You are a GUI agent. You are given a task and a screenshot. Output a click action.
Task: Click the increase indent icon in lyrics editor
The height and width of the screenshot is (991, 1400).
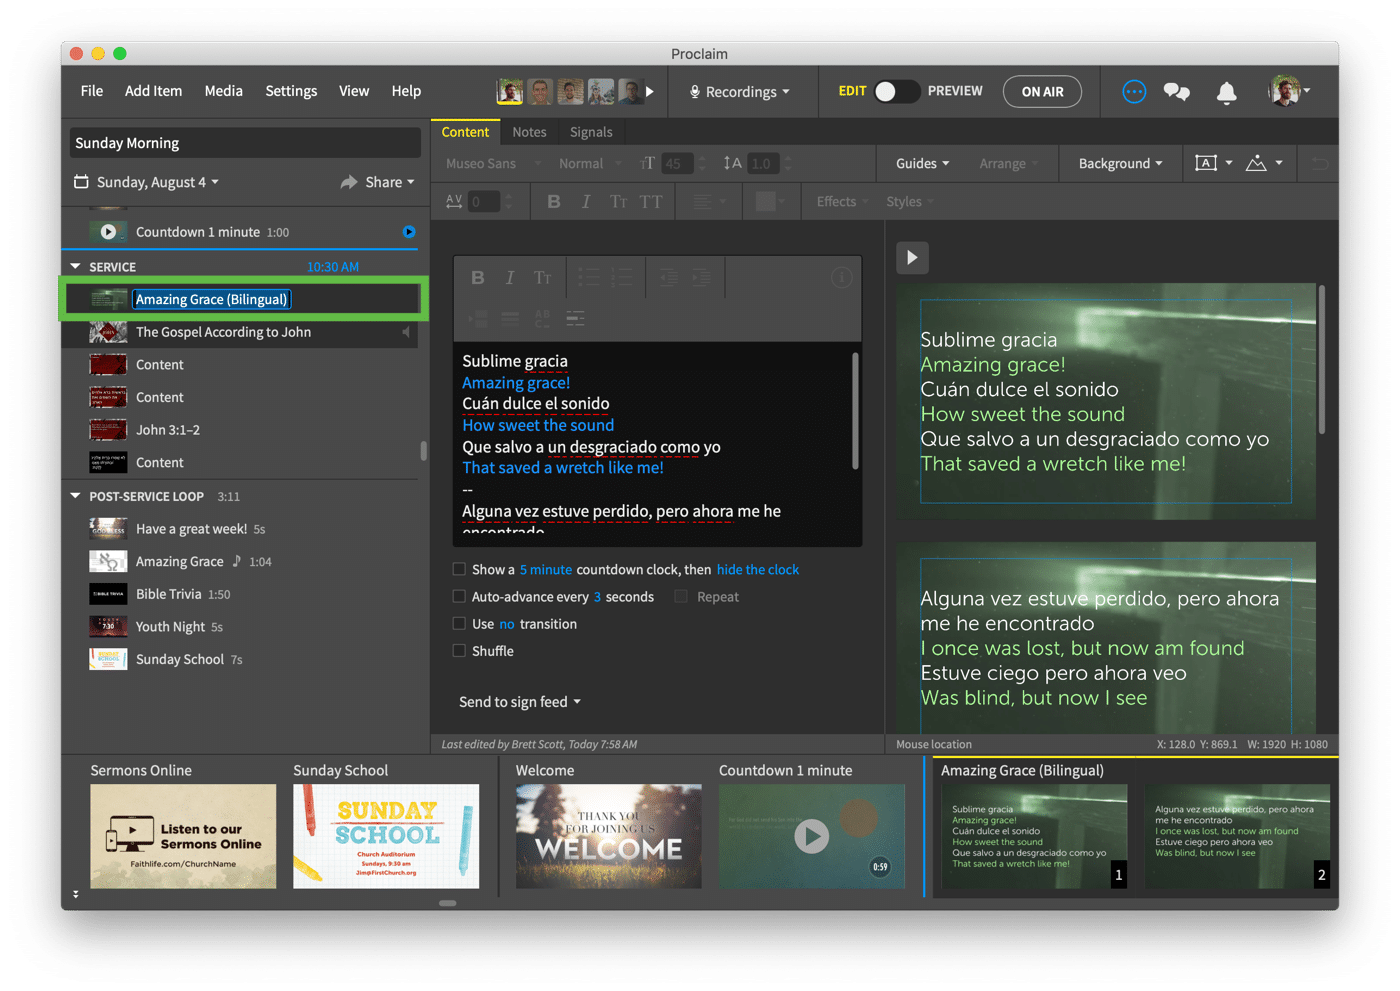702,278
